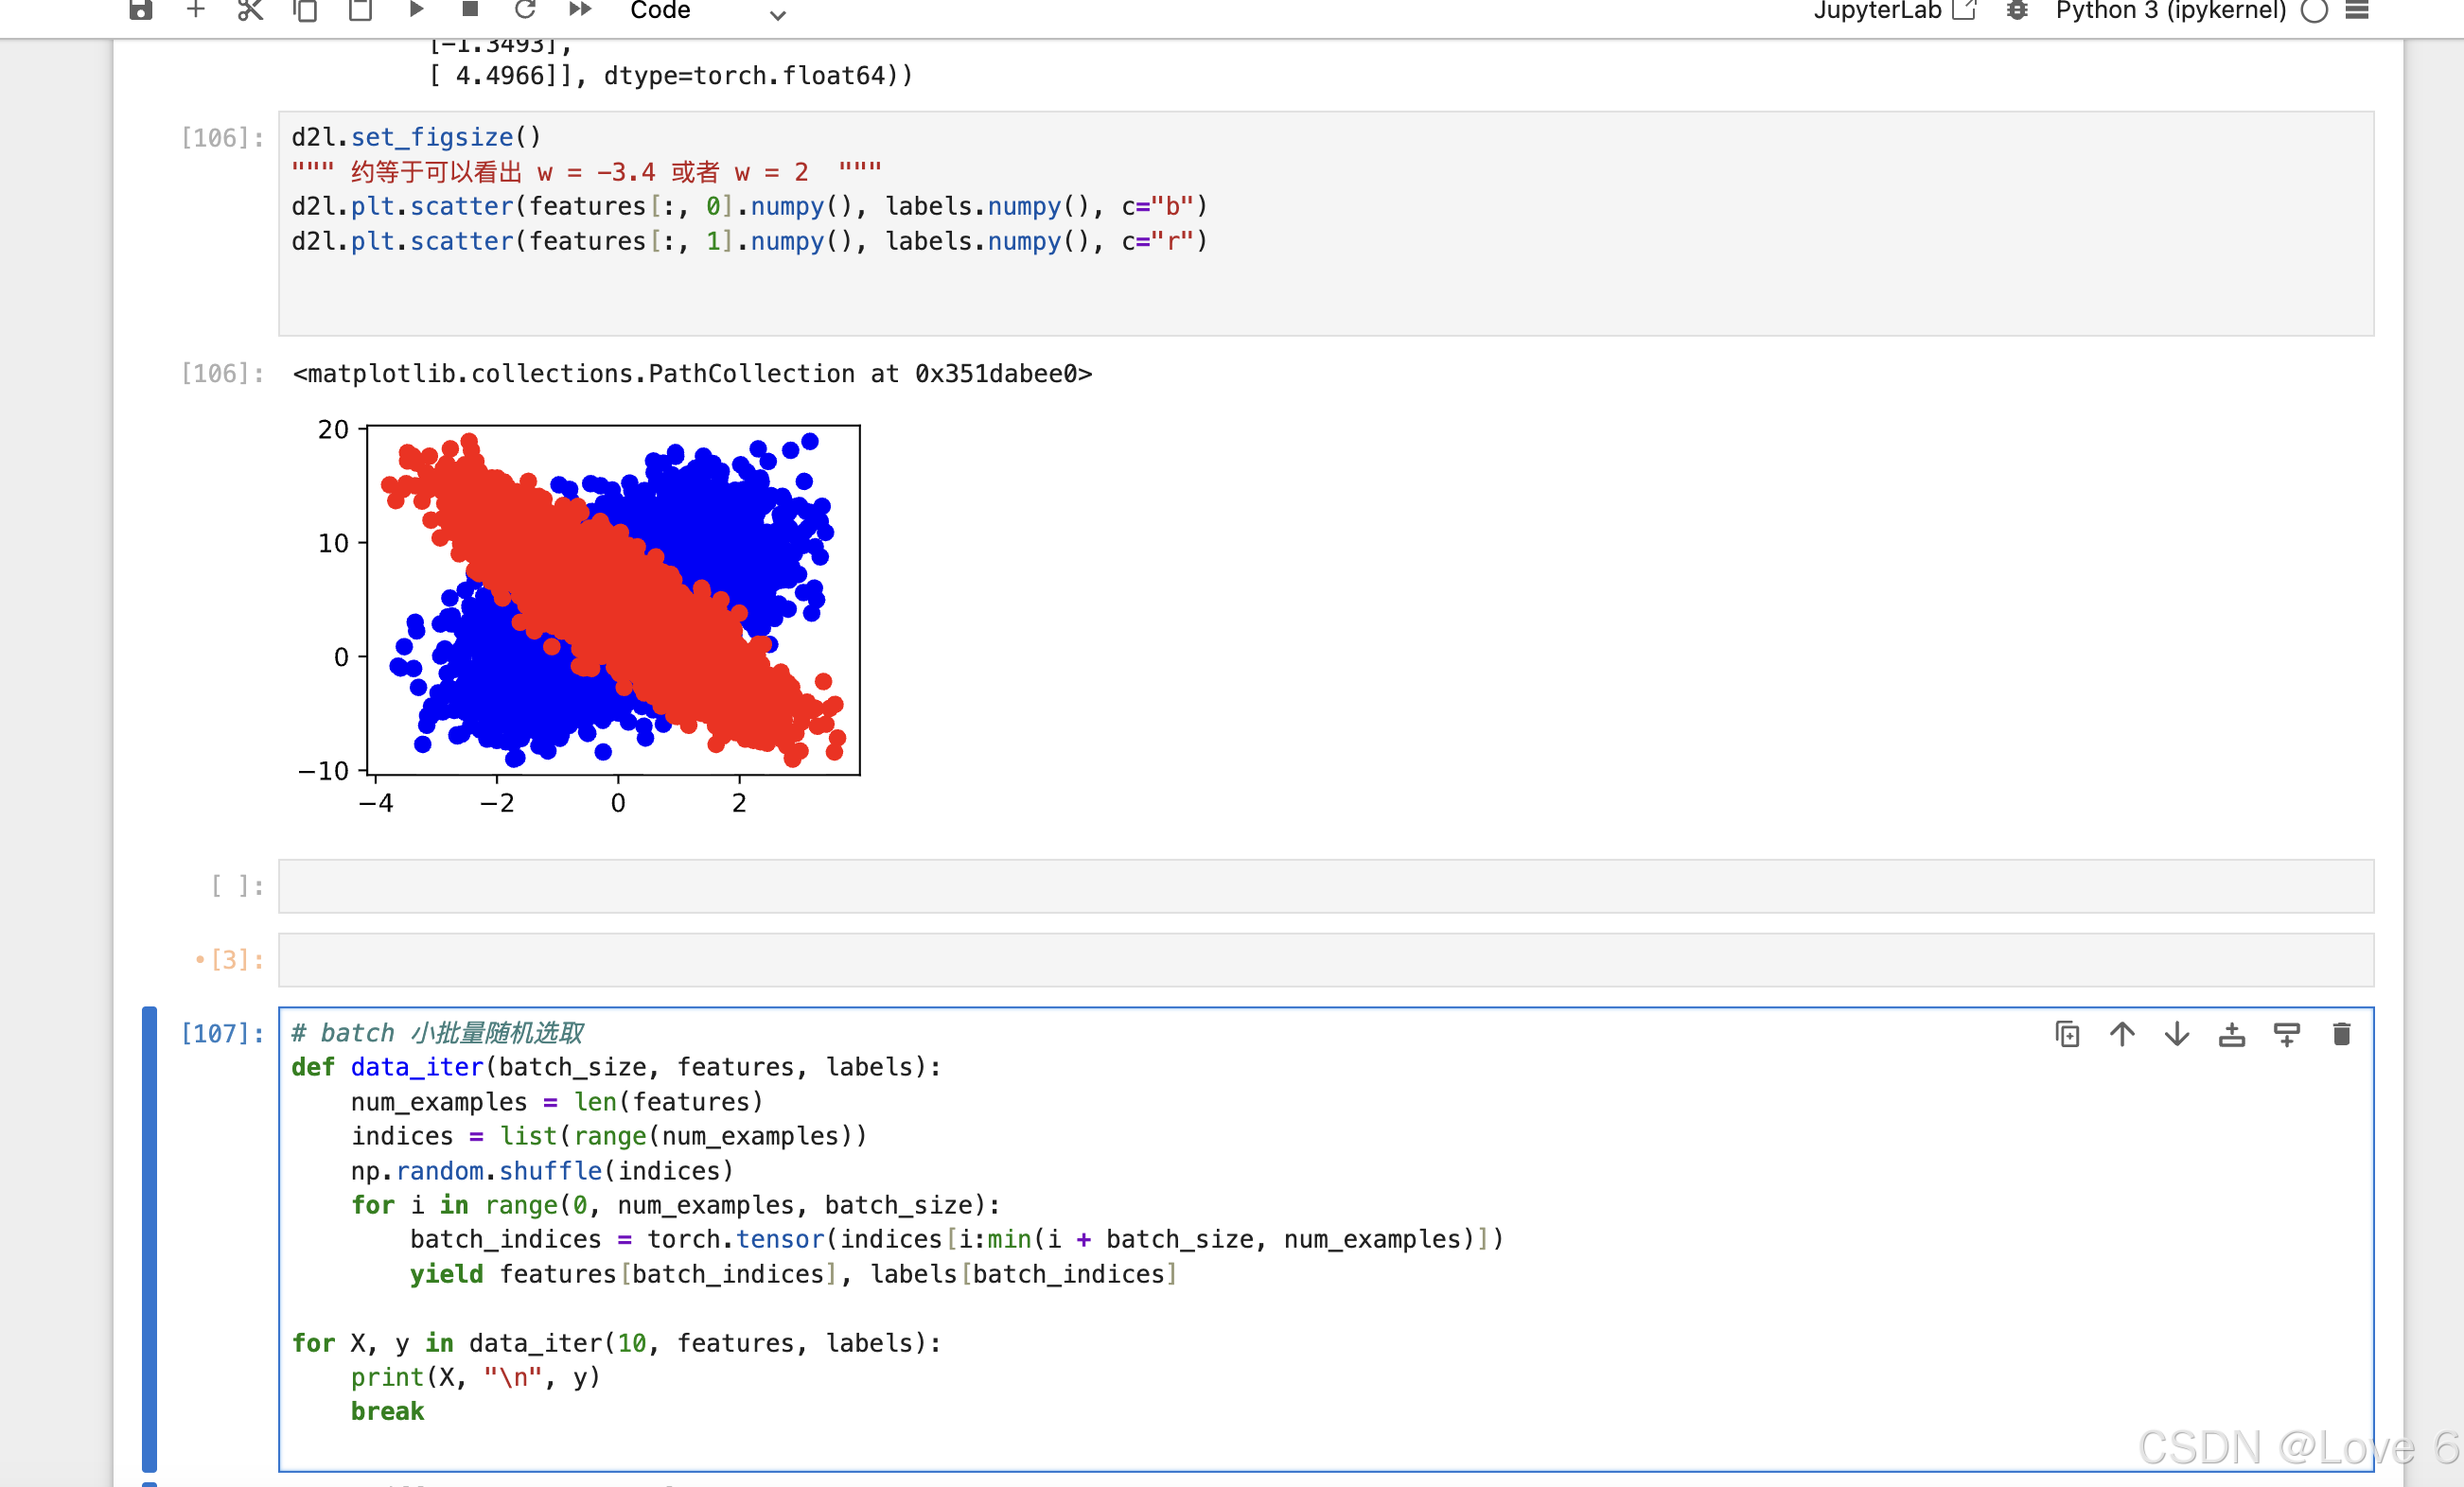
Task: Click the PathCollection output text
Action: [x=692, y=374]
